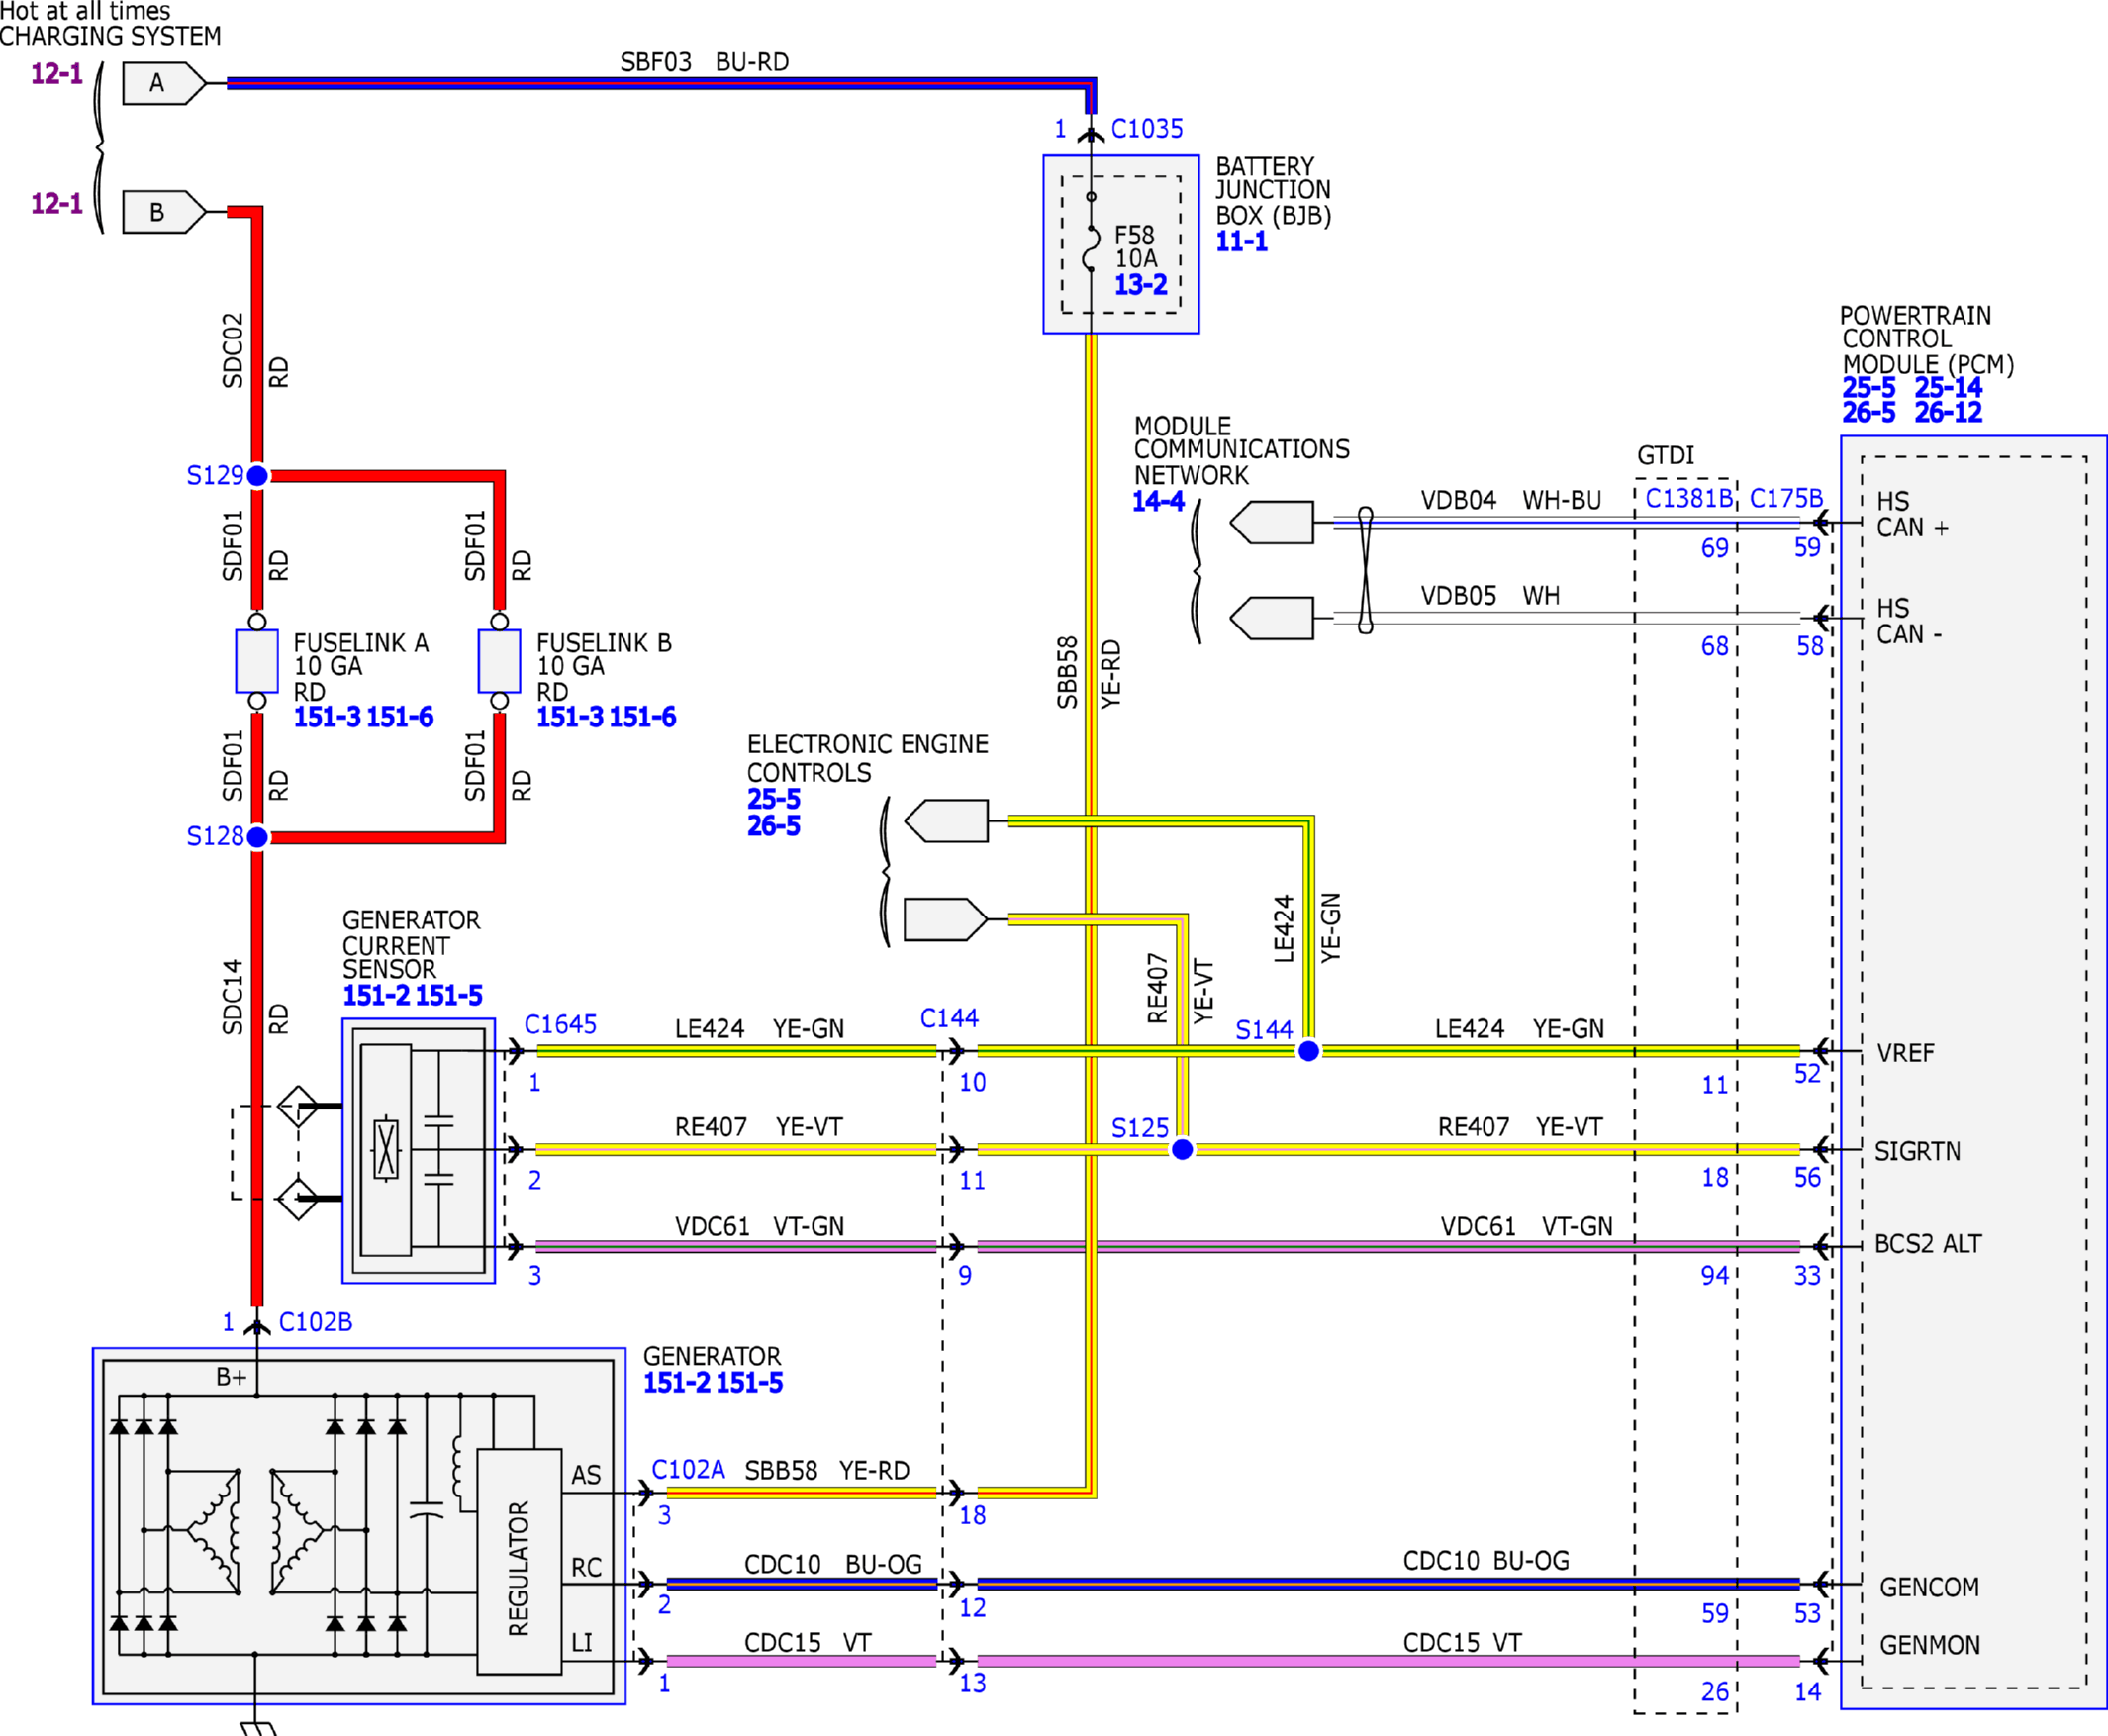Viewport: 2108px width, 1736px height.
Task: Click the 26-12 PCM page reference
Action: (1948, 412)
